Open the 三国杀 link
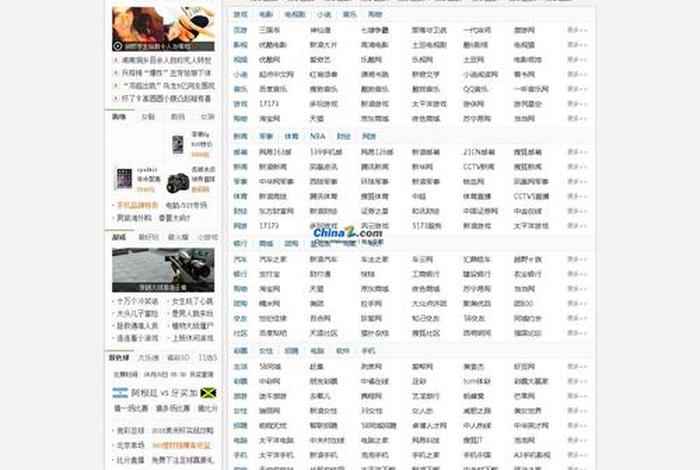Screen dimensions: 700x470 [270, 30]
